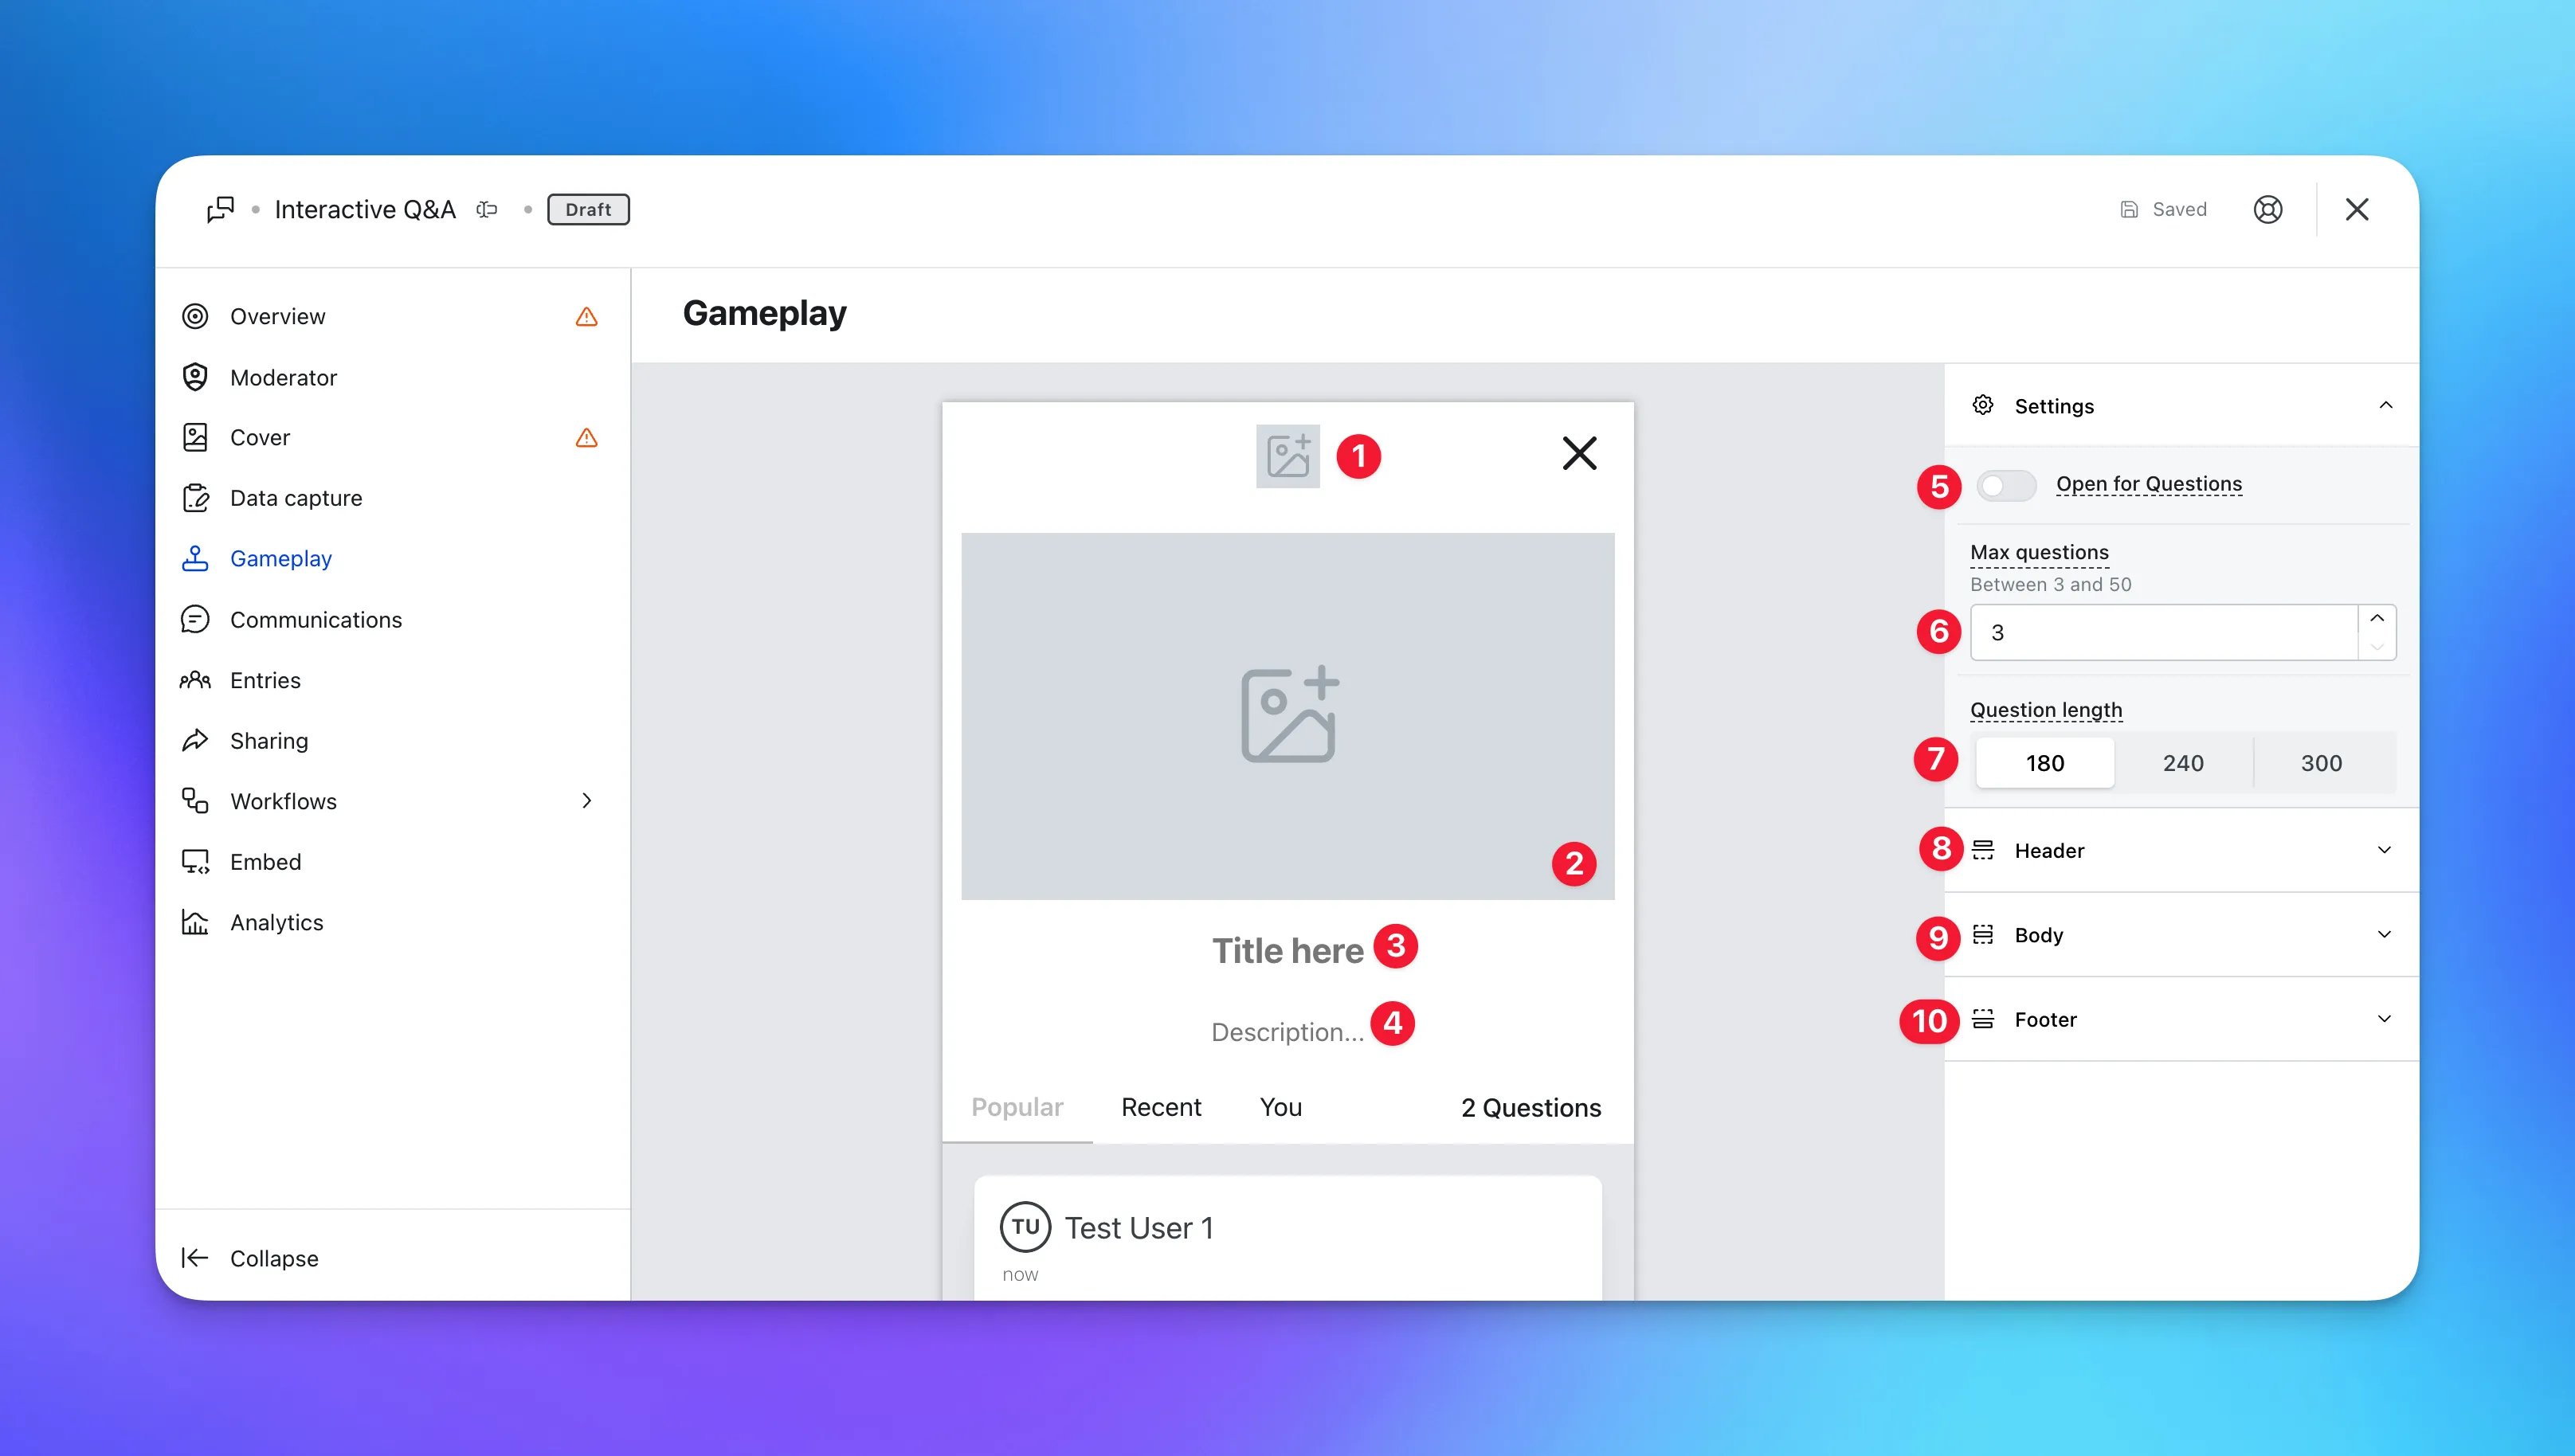Image resolution: width=2575 pixels, height=1456 pixels.
Task: Click the Q&A chat icon in the header
Action: (220, 210)
